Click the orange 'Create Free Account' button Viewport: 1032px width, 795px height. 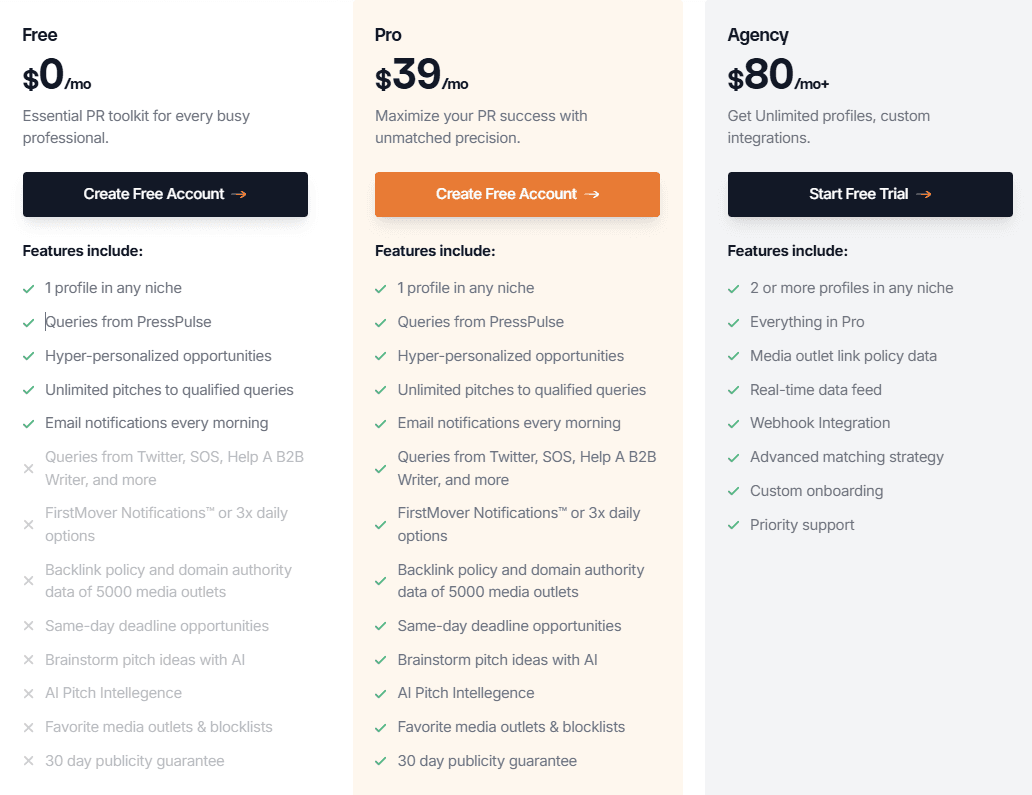(x=517, y=195)
